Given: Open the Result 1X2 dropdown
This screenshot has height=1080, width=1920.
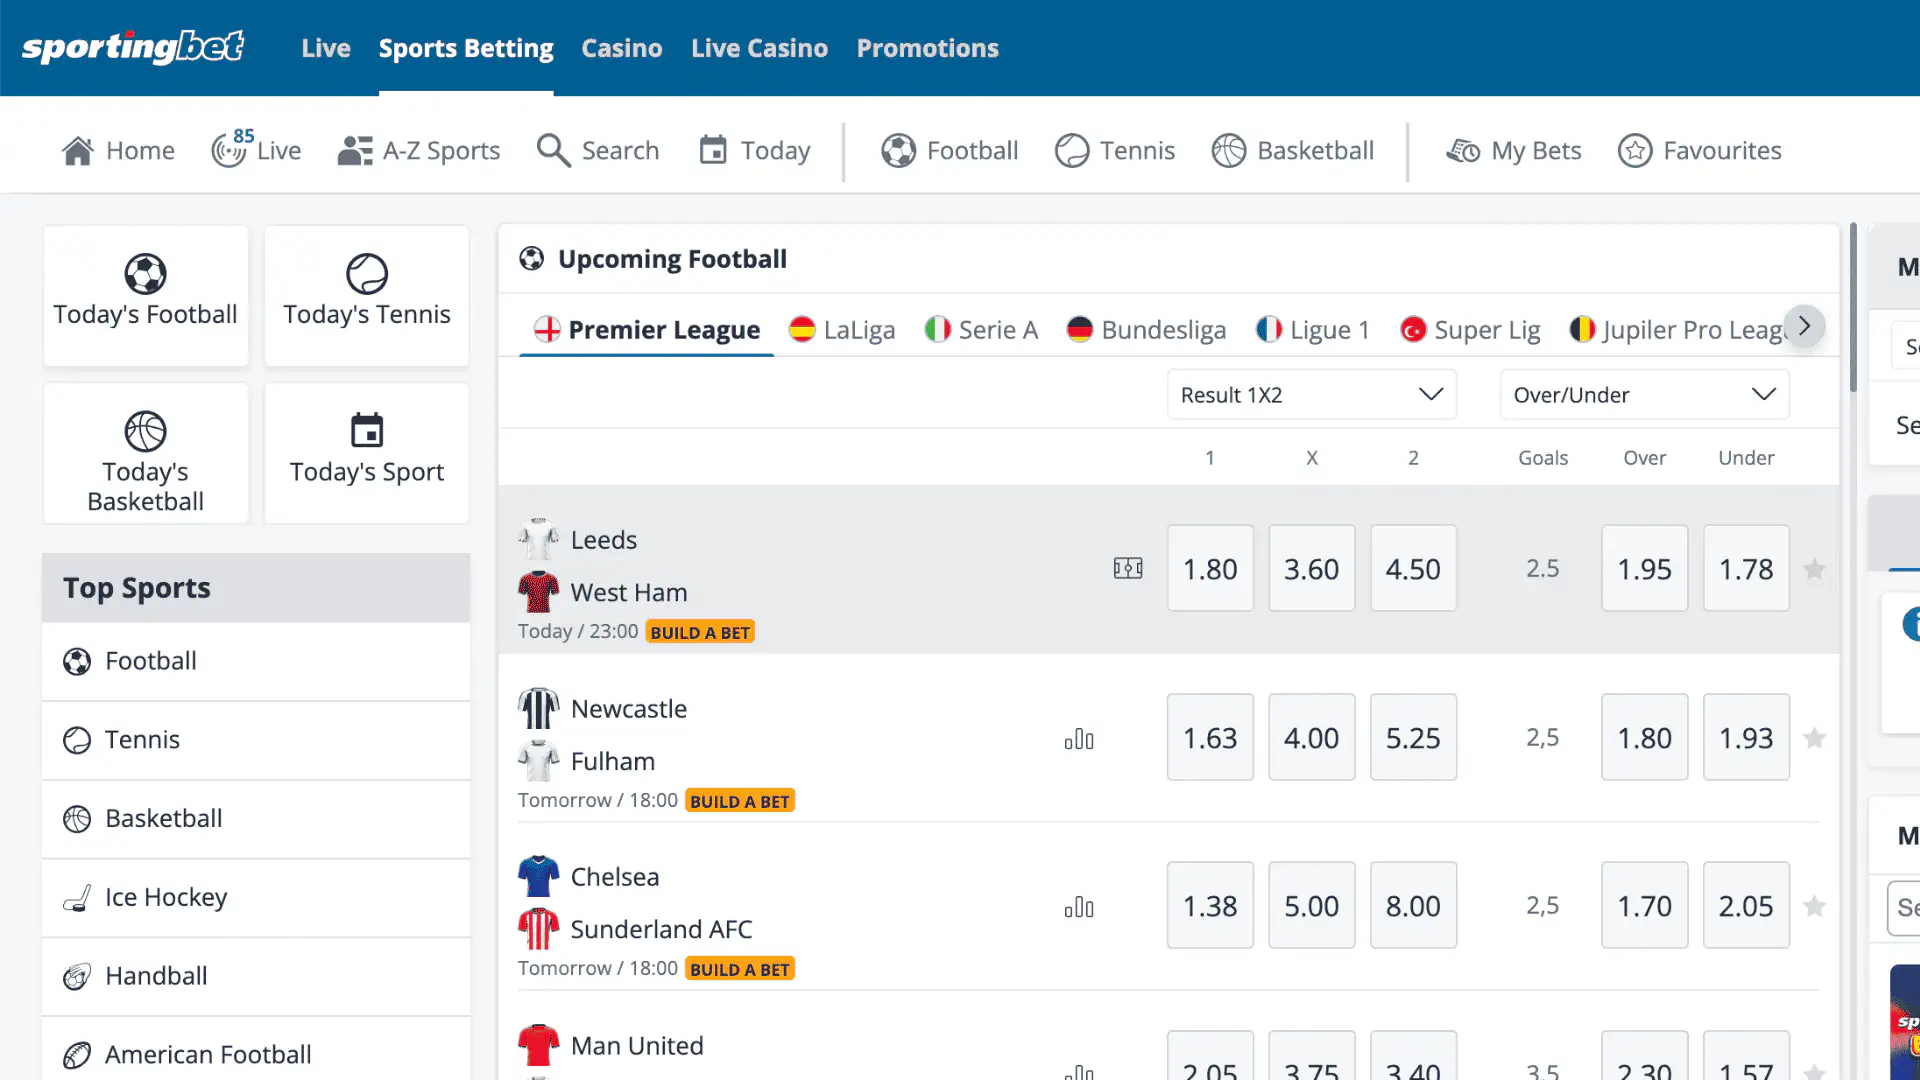Looking at the screenshot, I should click(1311, 394).
